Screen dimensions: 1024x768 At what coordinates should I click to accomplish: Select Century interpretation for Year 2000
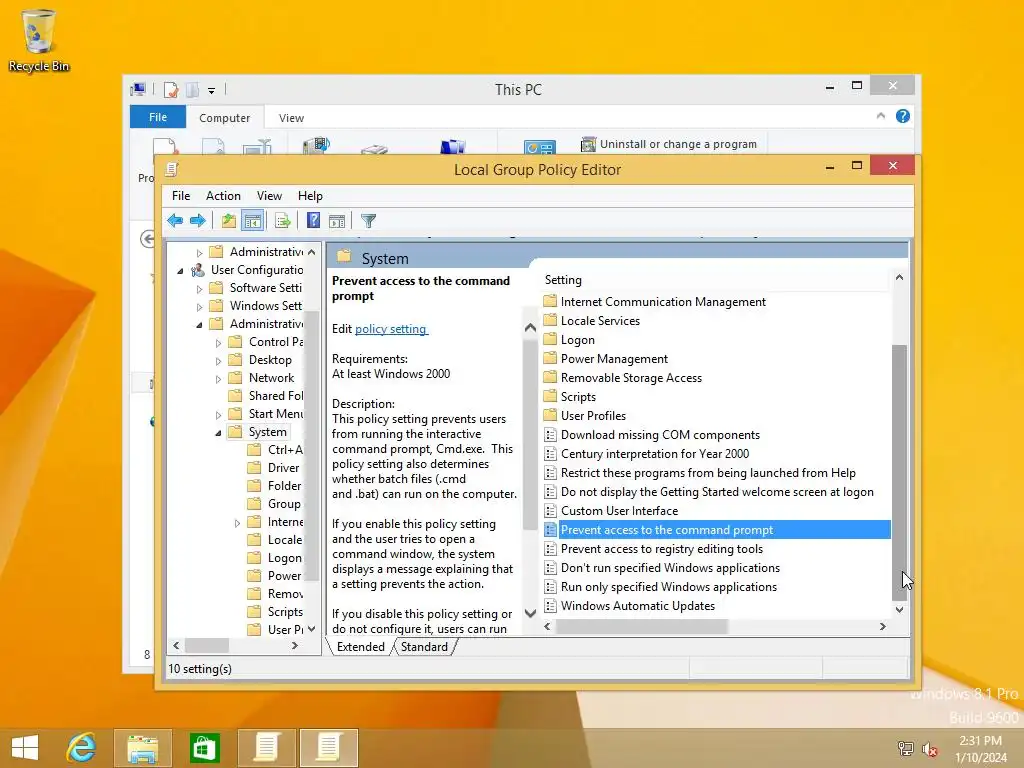654,453
